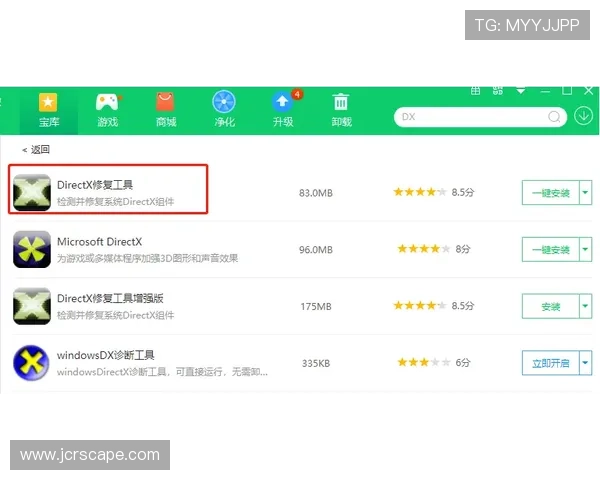
Task: Click the 175MB size value
Action: [316, 307]
